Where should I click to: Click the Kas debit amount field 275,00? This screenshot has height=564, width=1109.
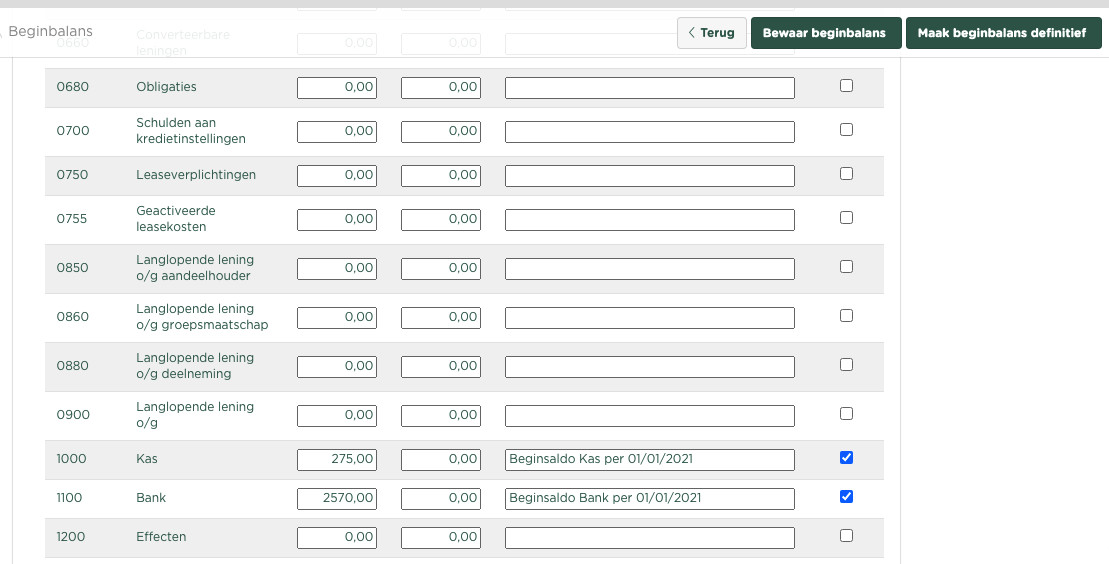[x=337, y=459]
